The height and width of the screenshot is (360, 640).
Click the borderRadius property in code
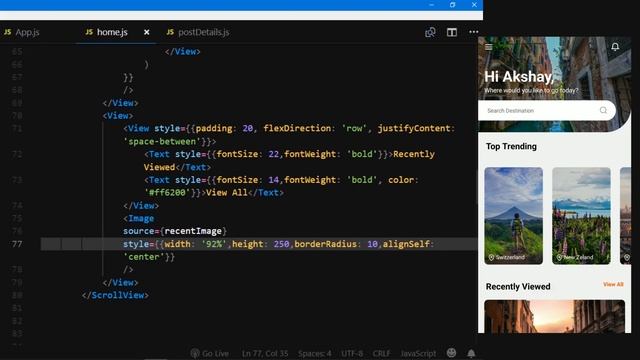point(325,244)
